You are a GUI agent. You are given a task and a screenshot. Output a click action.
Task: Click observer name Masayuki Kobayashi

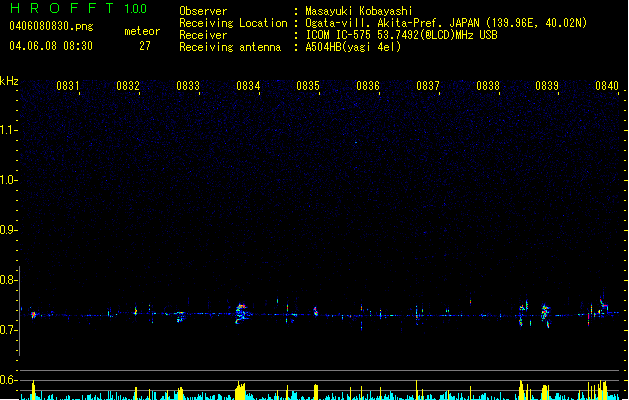tap(359, 11)
